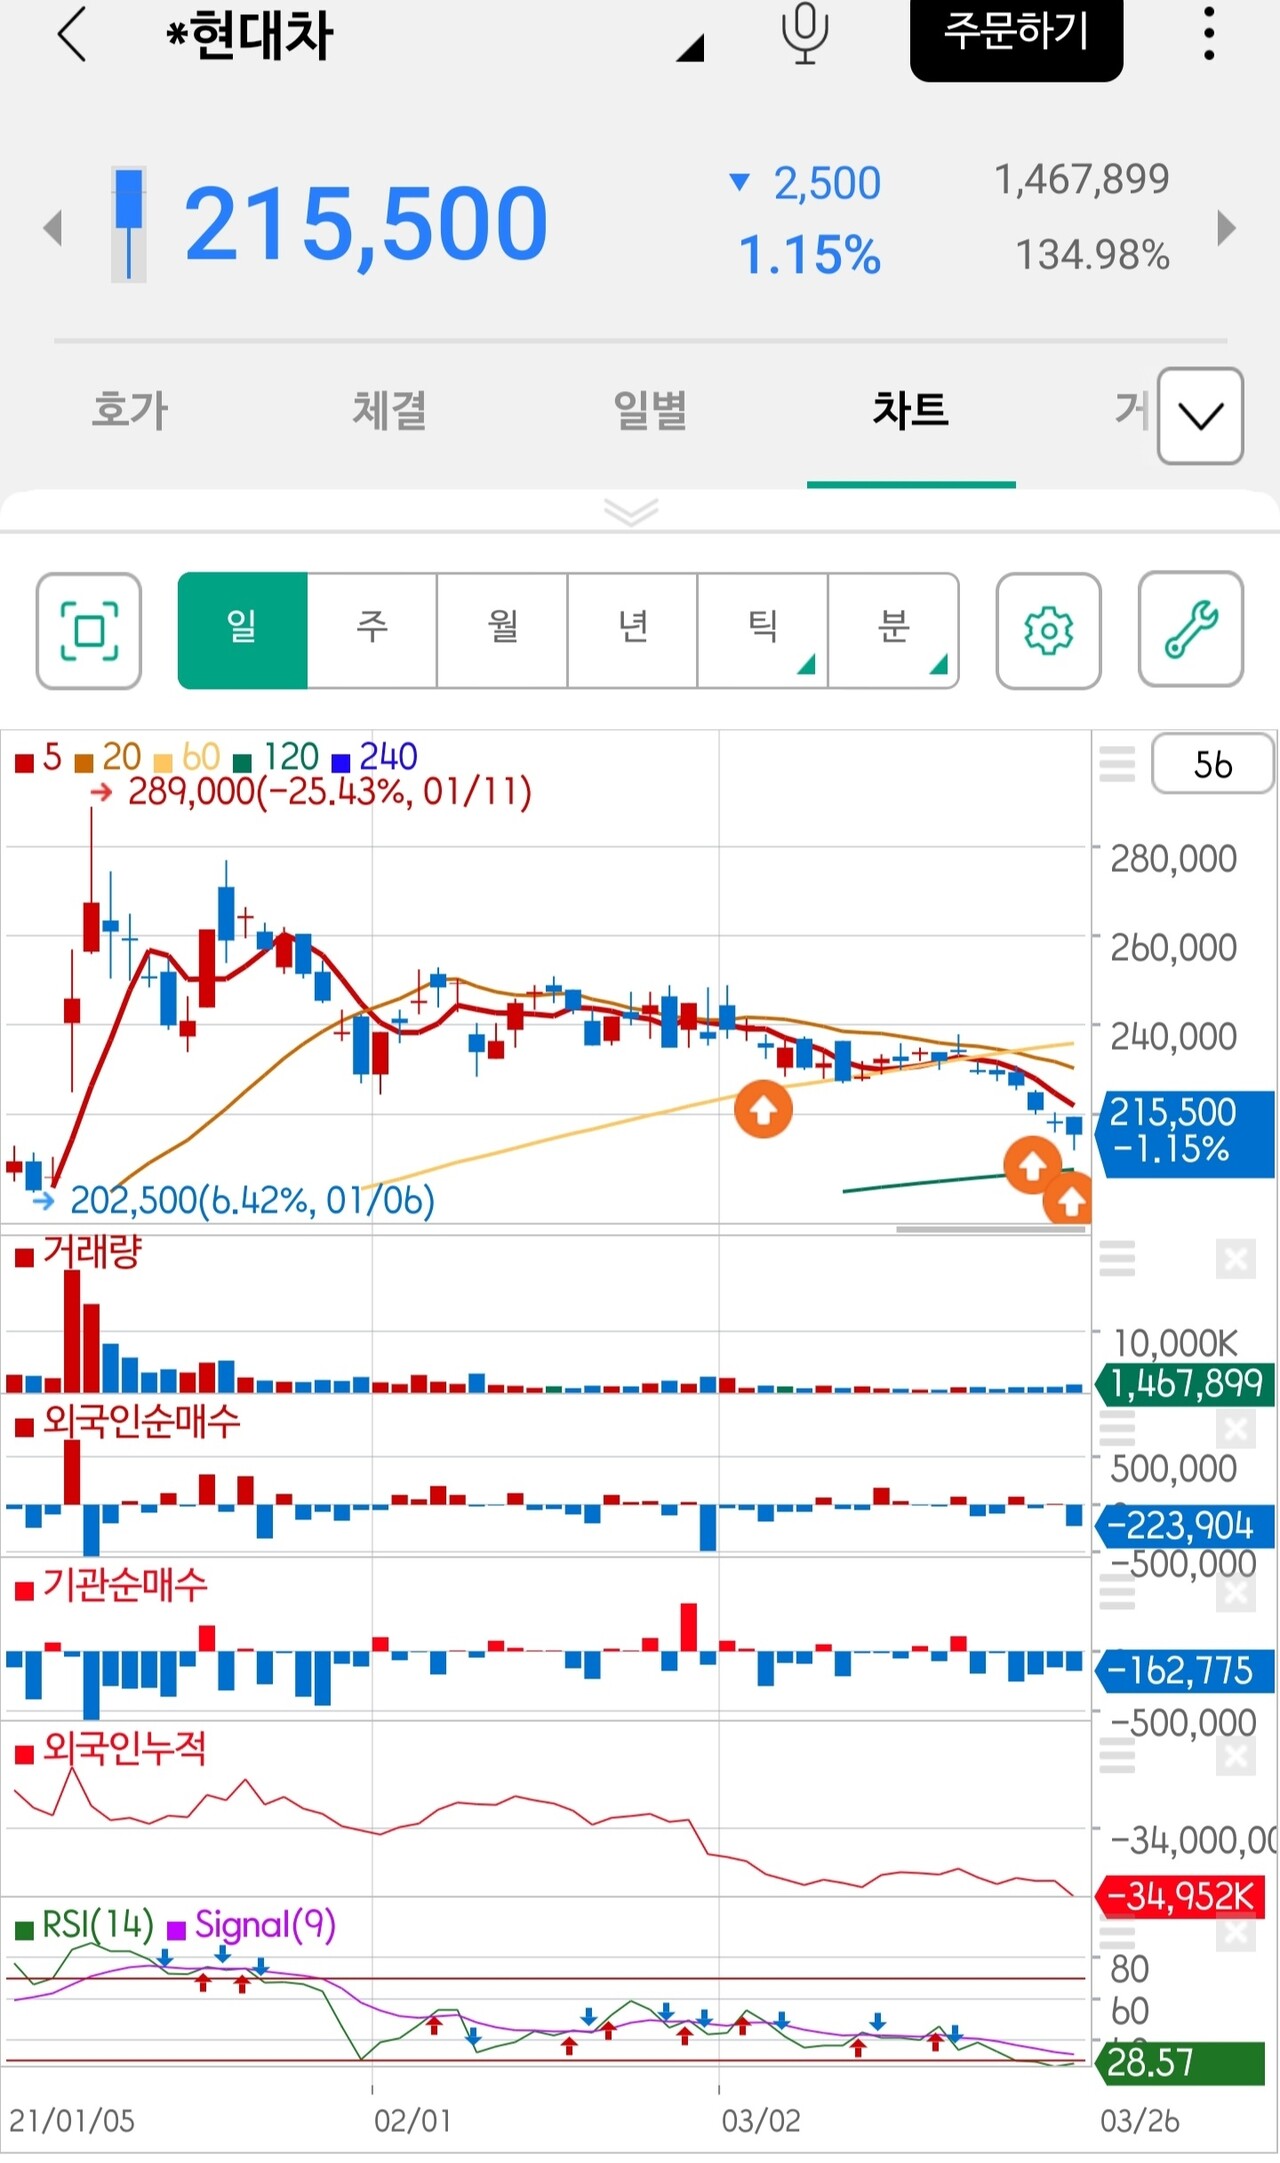Close the 거래량 volume indicator panel
Screen dimensions: 1280x2163
click(x=1235, y=1259)
